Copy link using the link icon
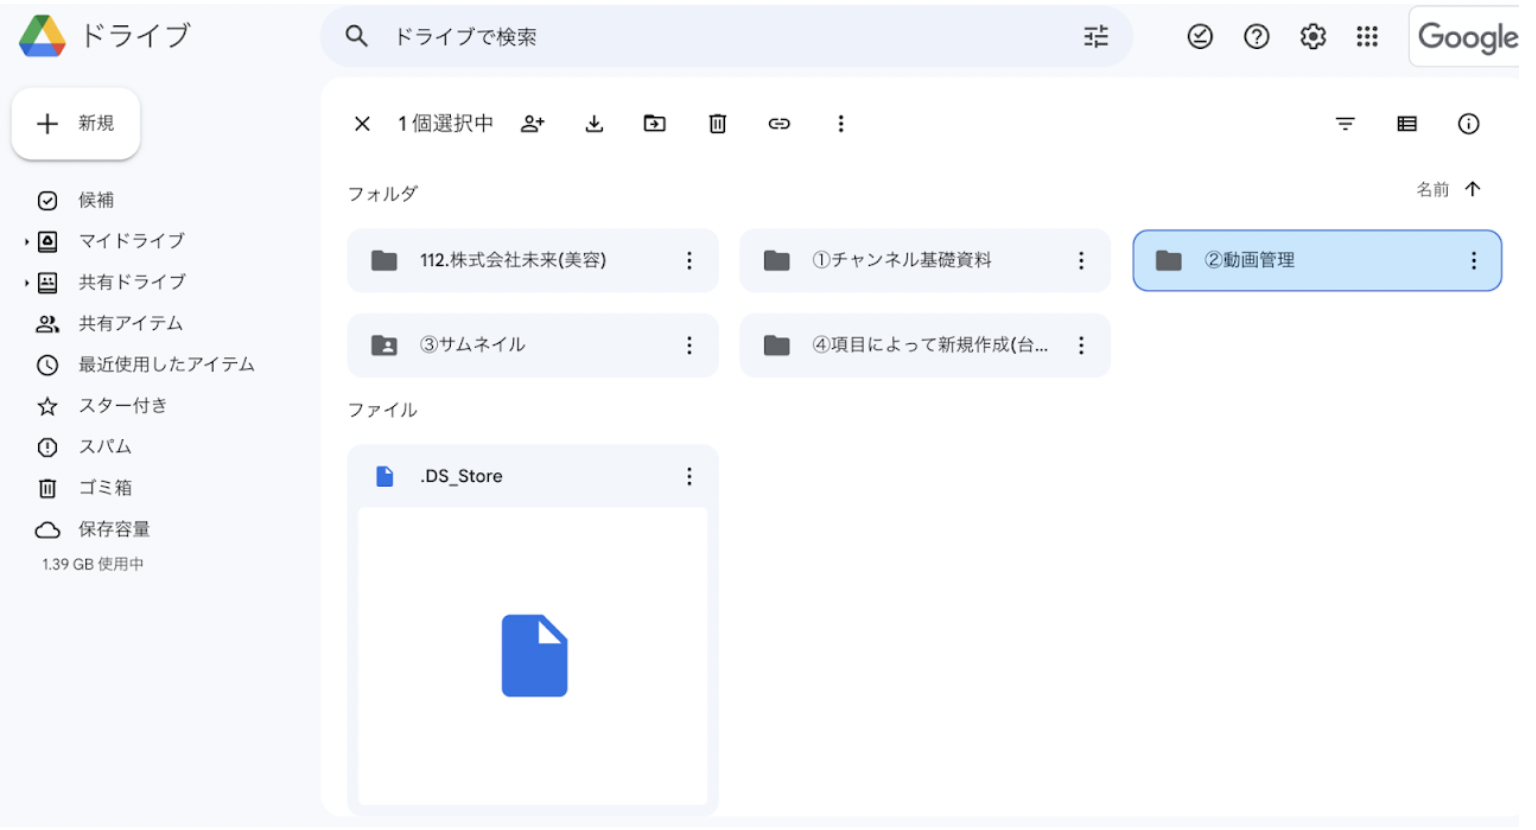Viewport: 1536px width, 830px height. coord(779,124)
